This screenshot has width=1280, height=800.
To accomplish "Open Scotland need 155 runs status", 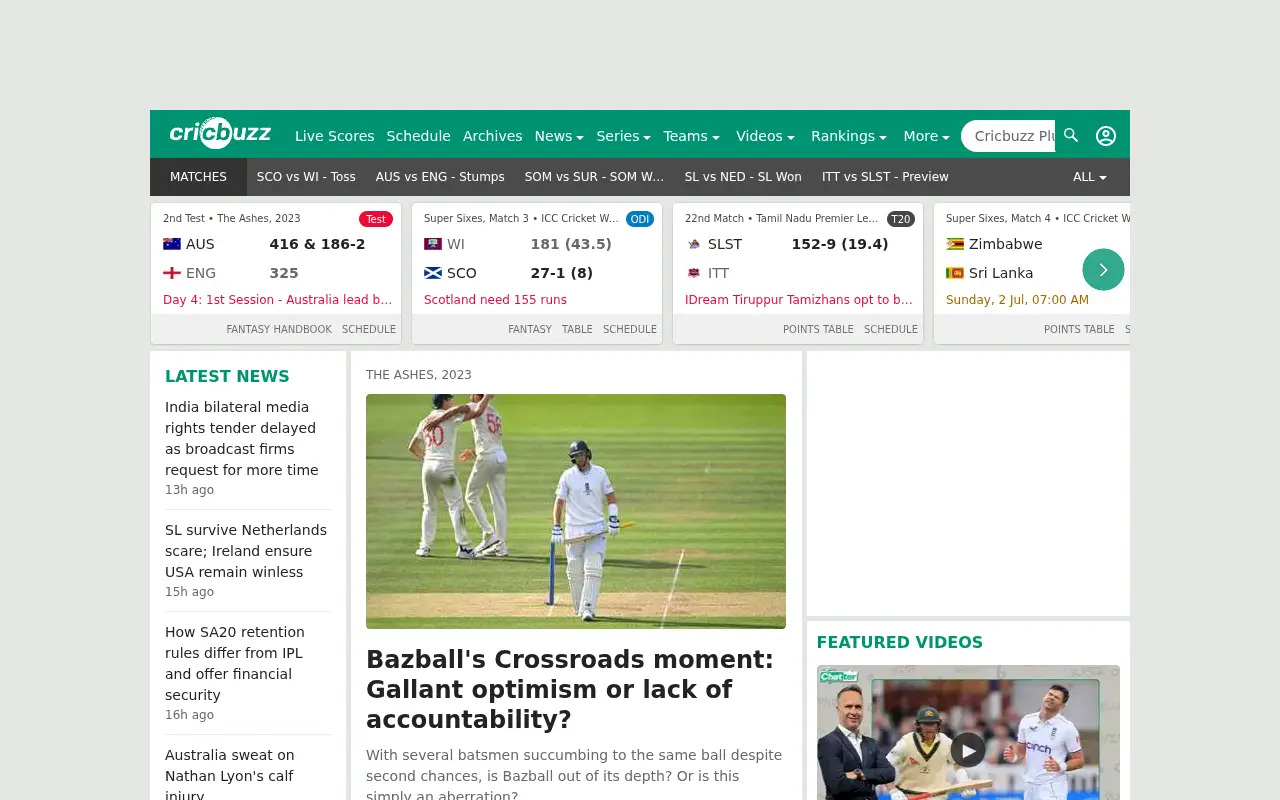I will click(x=495, y=300).
